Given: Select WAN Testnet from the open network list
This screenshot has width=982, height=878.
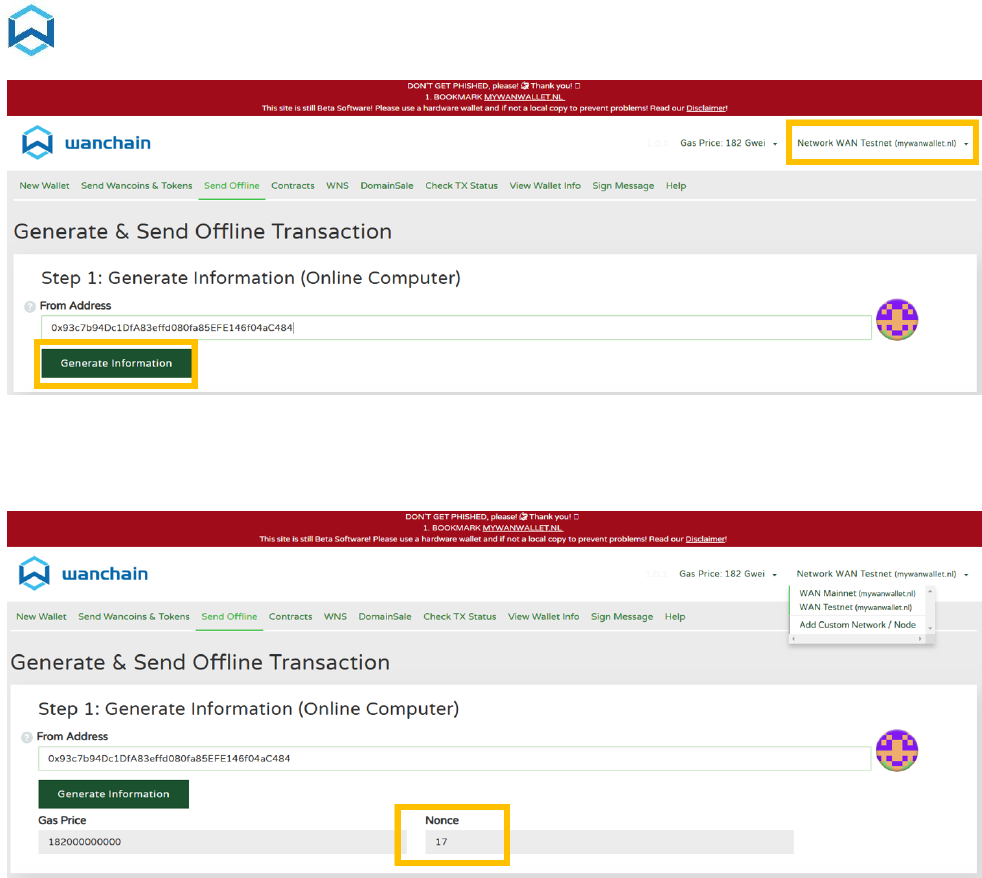Looking at the screenshot, I should tap(855, 607).
